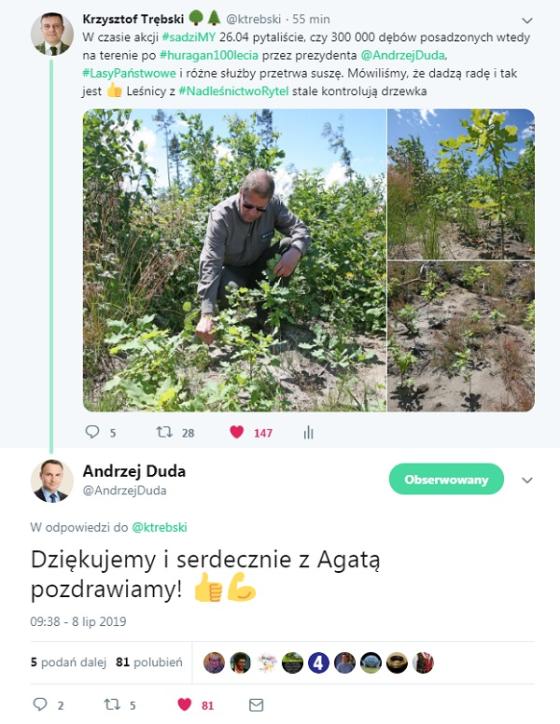The image size is (560, 724).
Task: Open #NadleśnictwoRytel hashtag link
Action: [x=234, y=91]
